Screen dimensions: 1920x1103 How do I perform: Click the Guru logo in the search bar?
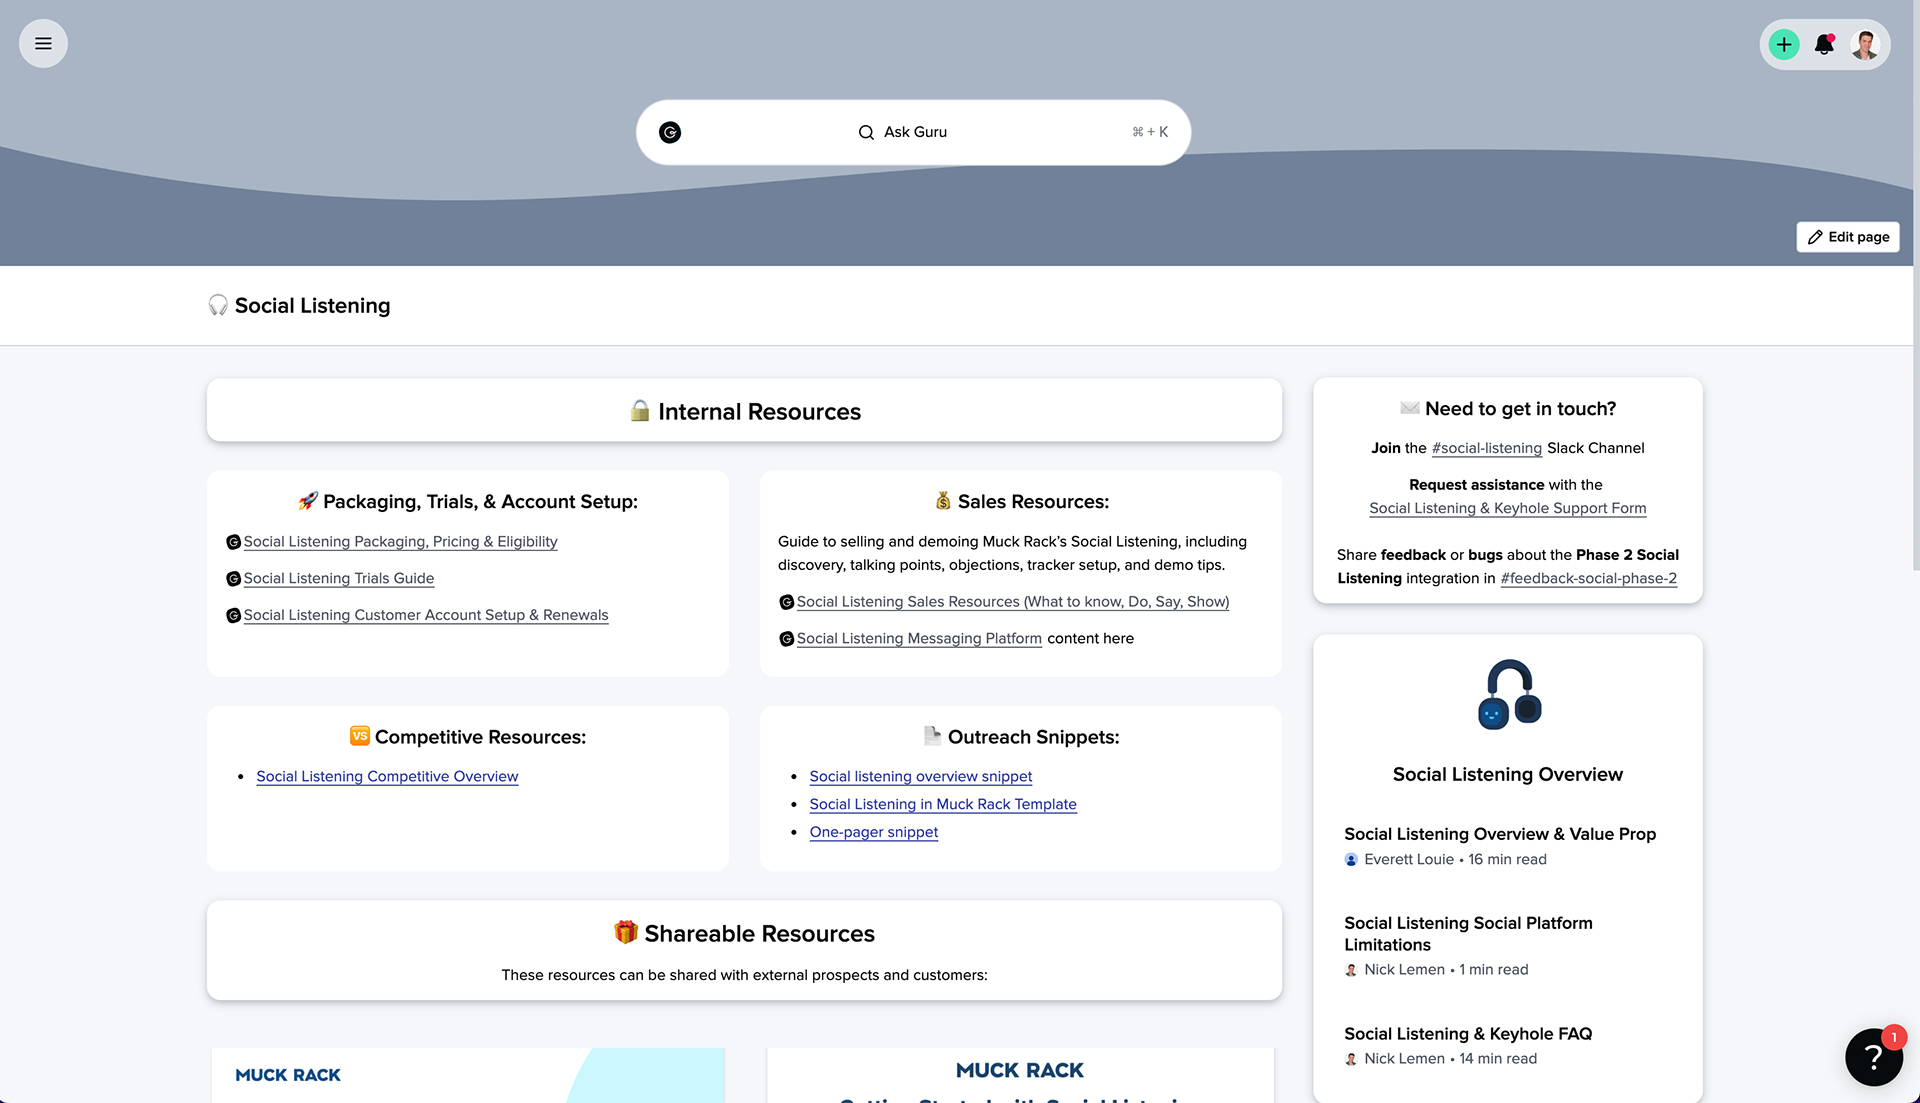[670, 132]
